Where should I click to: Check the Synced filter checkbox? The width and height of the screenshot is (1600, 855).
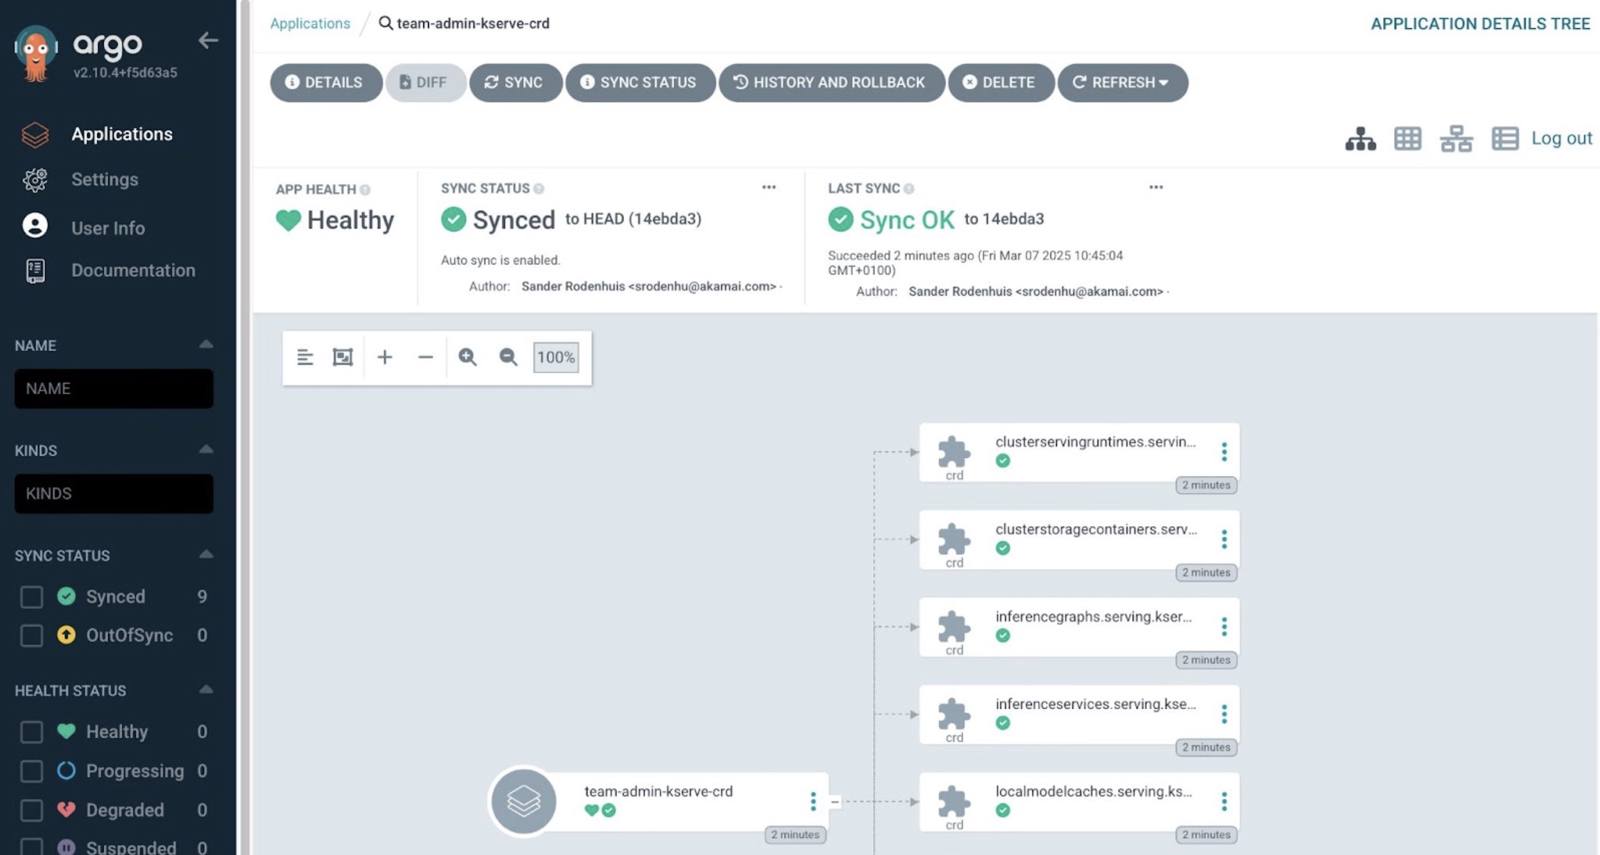click(x=32, y=597)
